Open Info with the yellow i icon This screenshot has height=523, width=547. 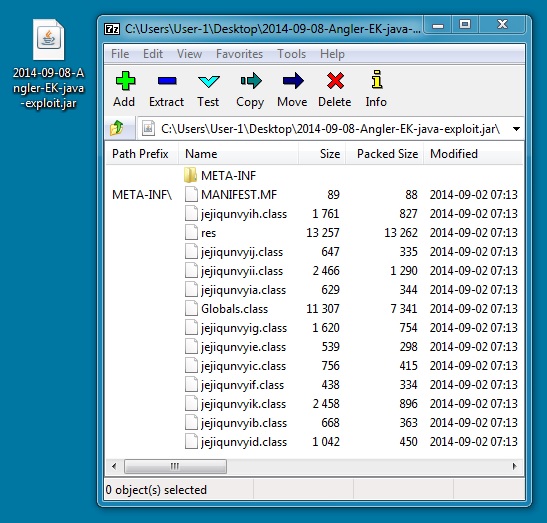[x=376, y=79]
